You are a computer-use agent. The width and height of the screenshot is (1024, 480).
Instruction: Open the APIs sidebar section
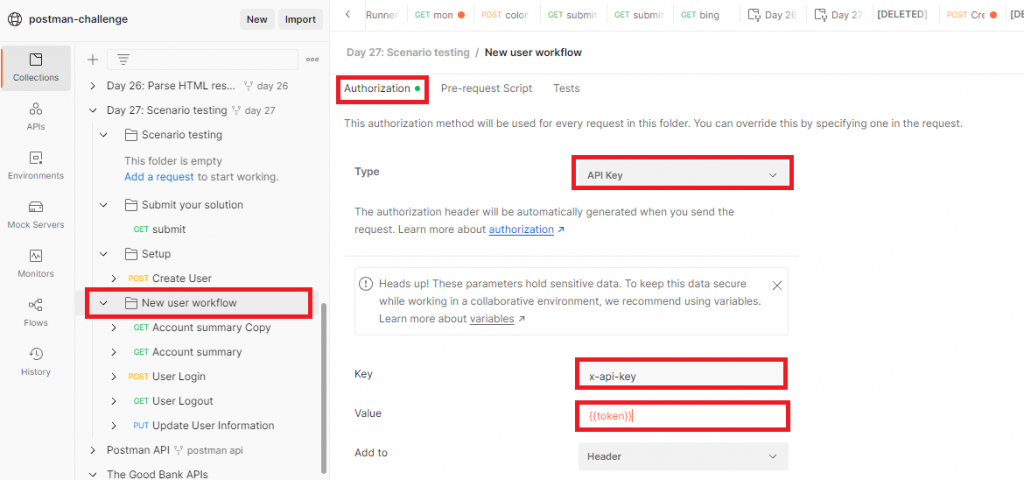point(36,117)
